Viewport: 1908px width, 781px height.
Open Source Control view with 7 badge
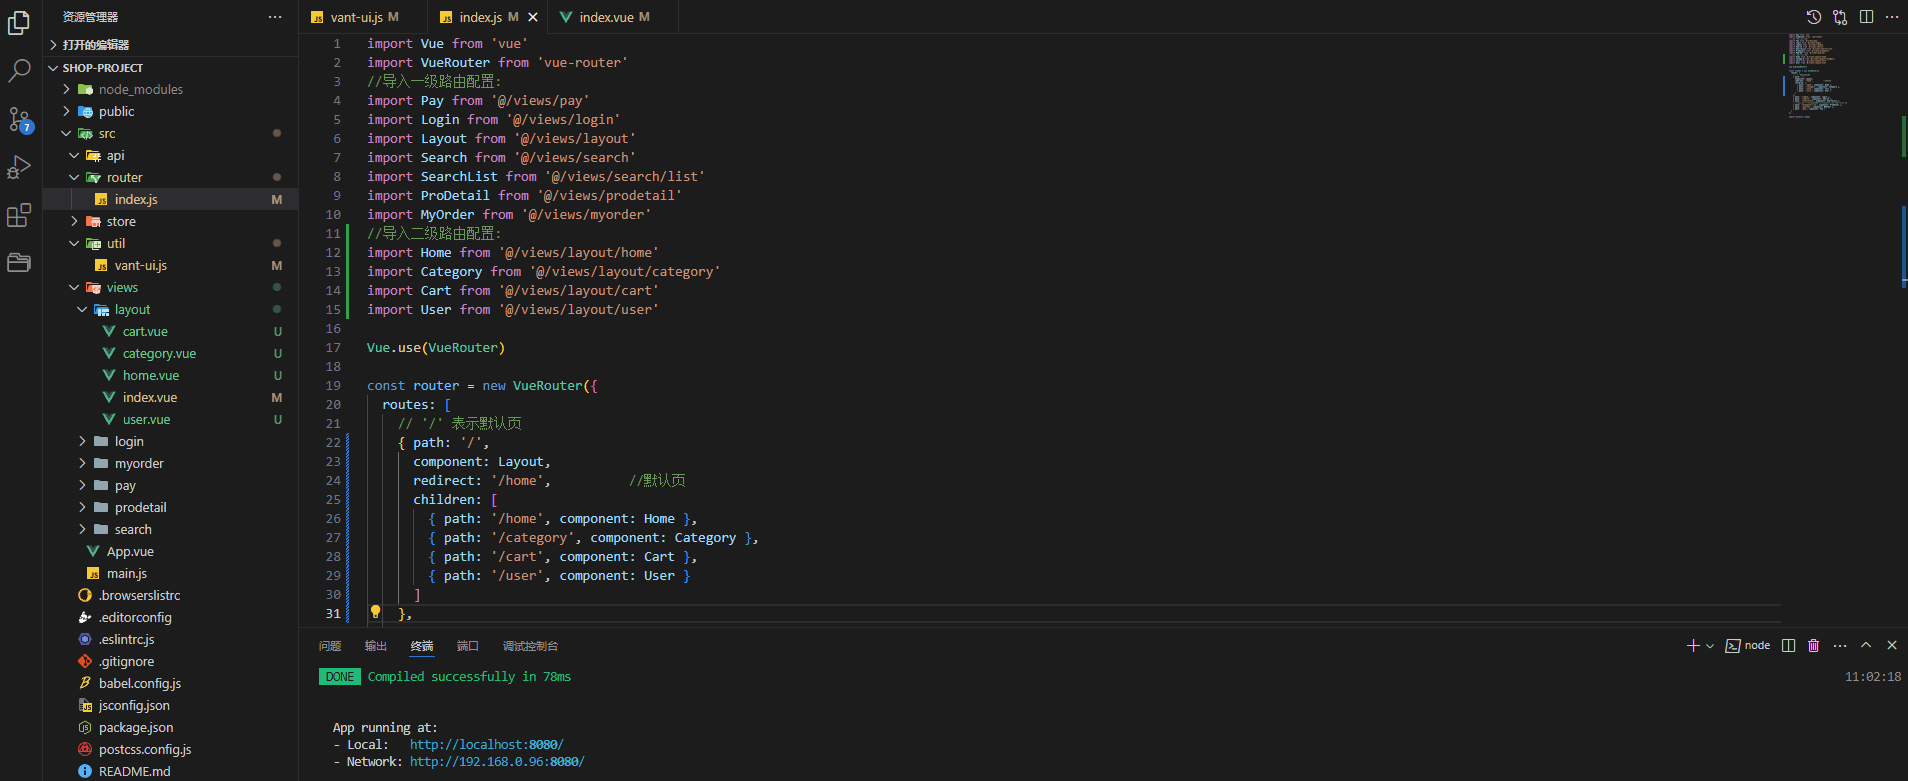tap(19, 120)
